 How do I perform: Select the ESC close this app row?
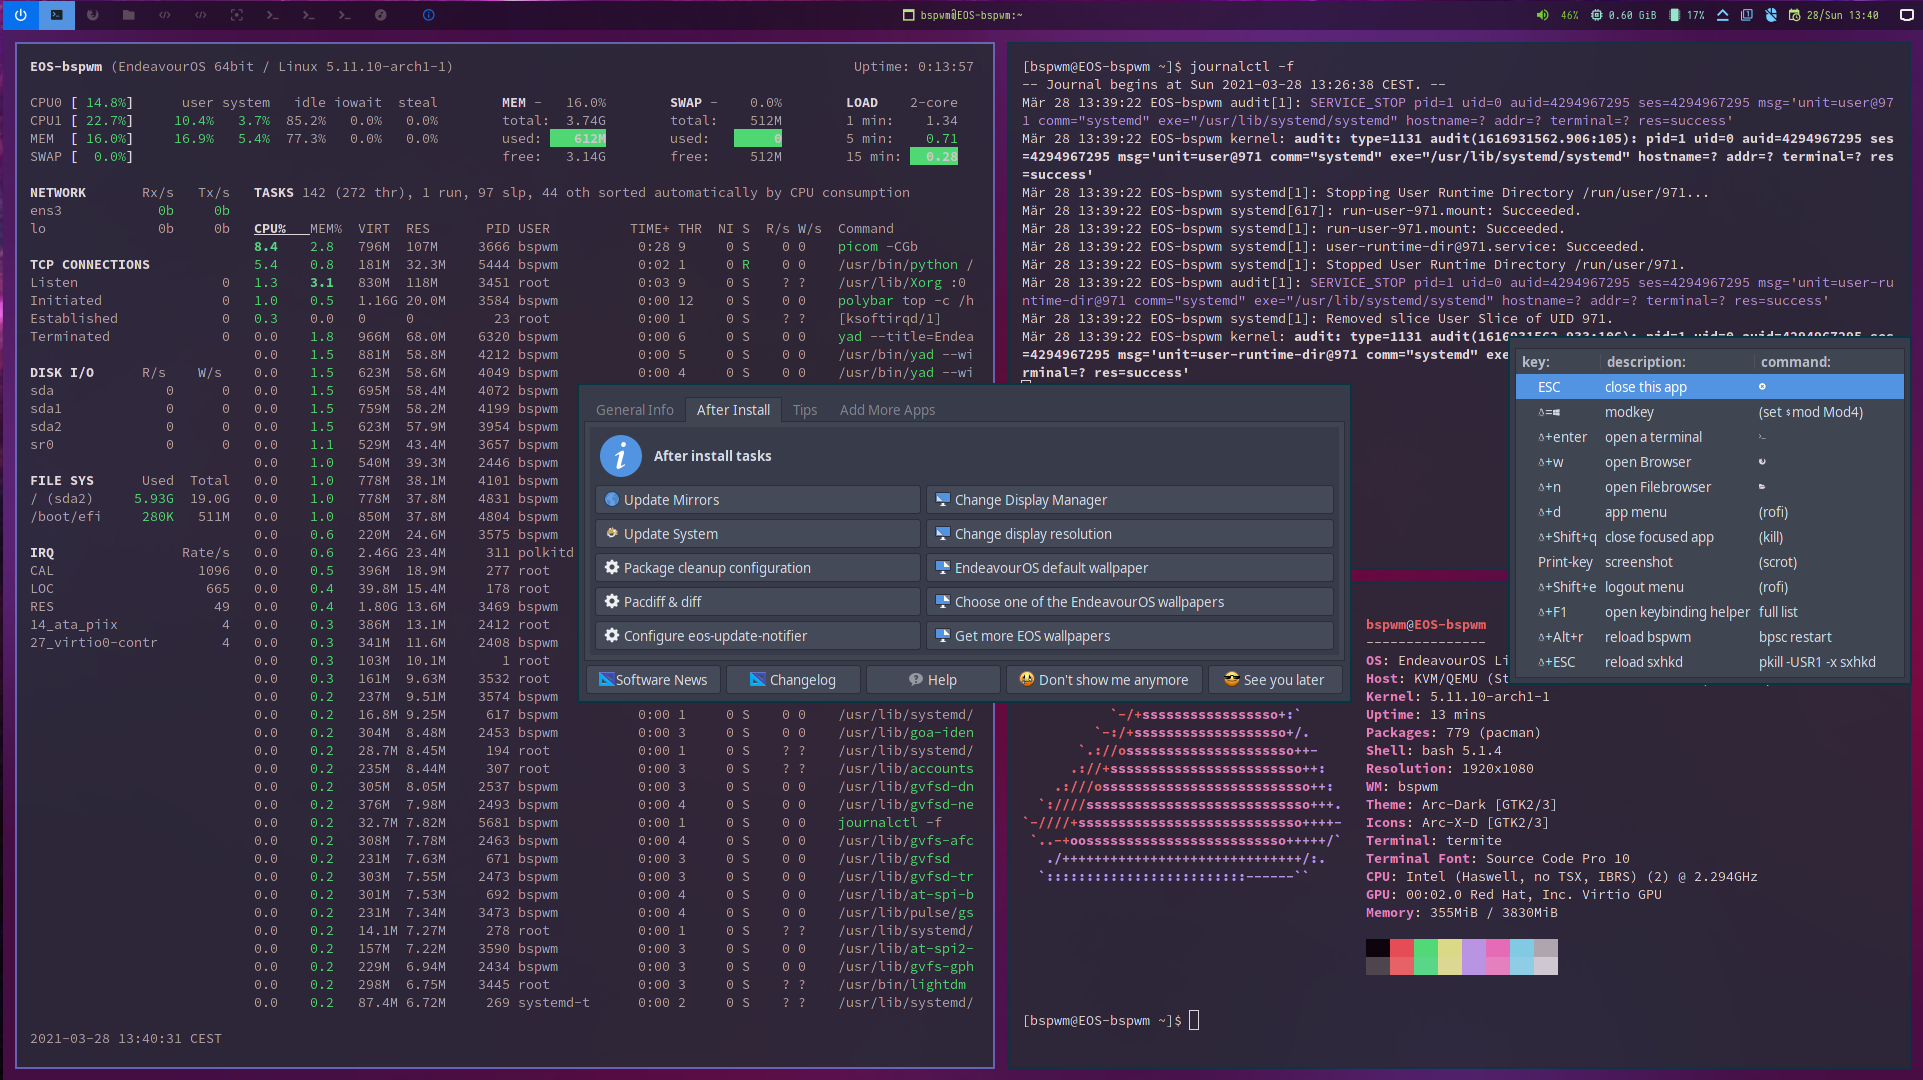point(1709,387)
